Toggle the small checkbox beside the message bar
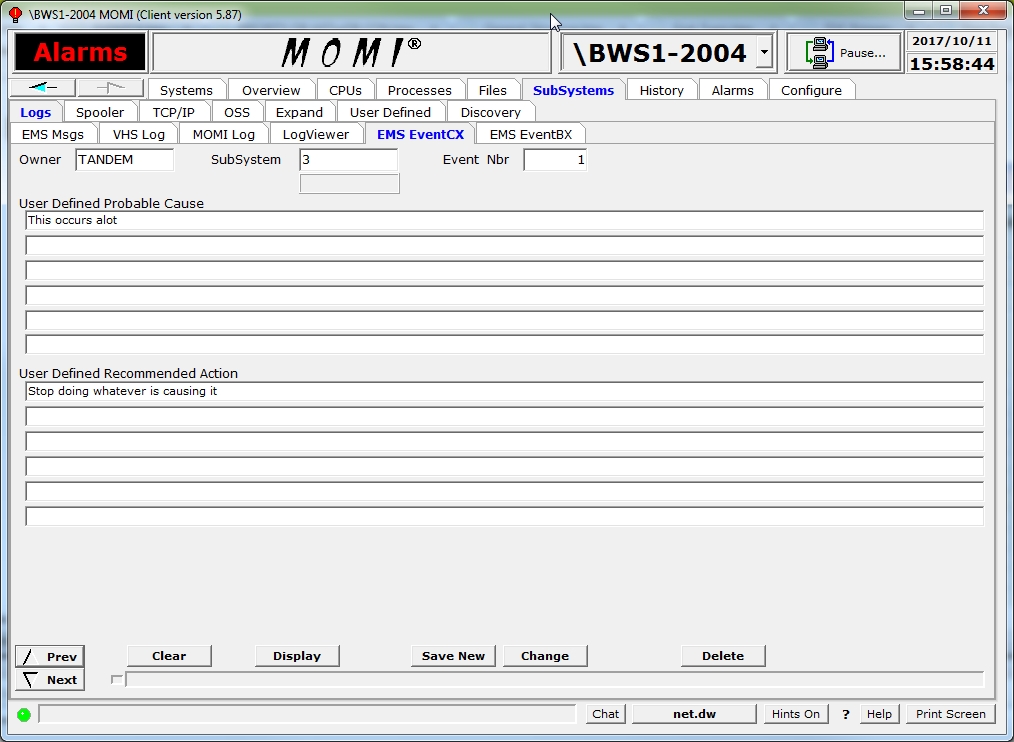 116,680
